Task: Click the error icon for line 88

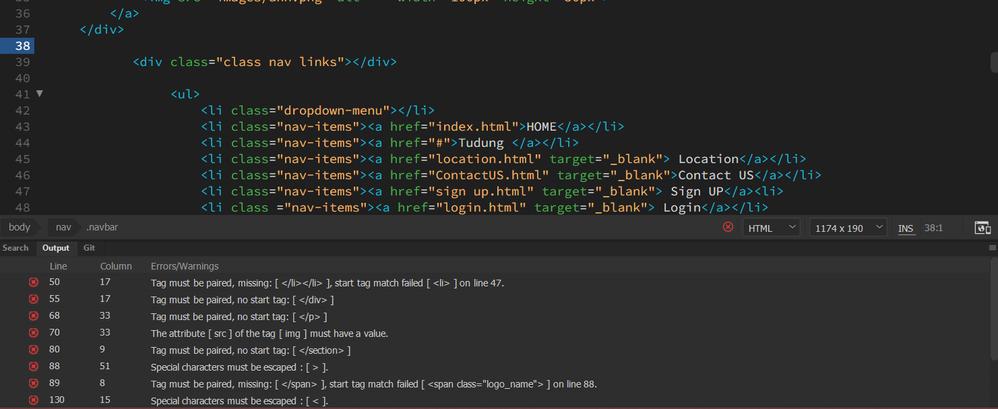Action: click(33, 367)
